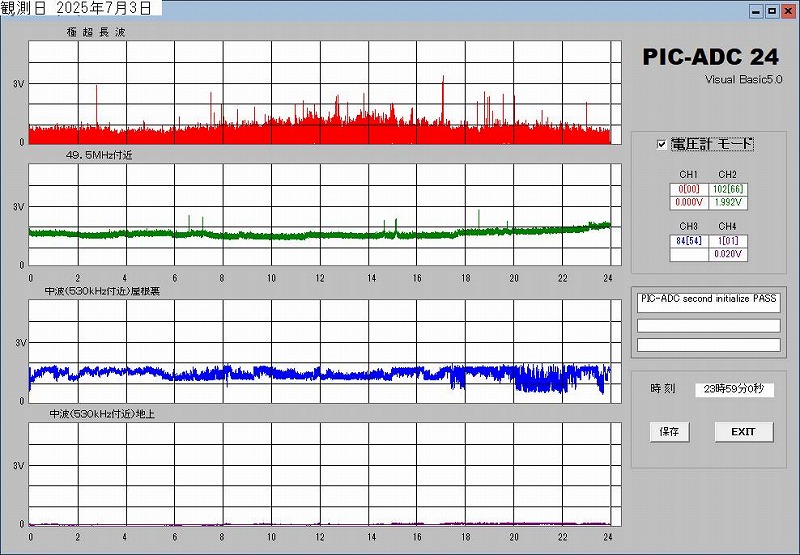
Task: Click the Visual Basic5.0 label
Action: (744, 80)
